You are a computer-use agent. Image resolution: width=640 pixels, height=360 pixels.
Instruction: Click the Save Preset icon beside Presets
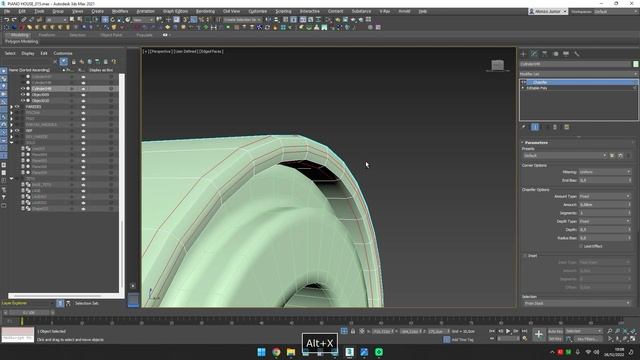[612, 156]
